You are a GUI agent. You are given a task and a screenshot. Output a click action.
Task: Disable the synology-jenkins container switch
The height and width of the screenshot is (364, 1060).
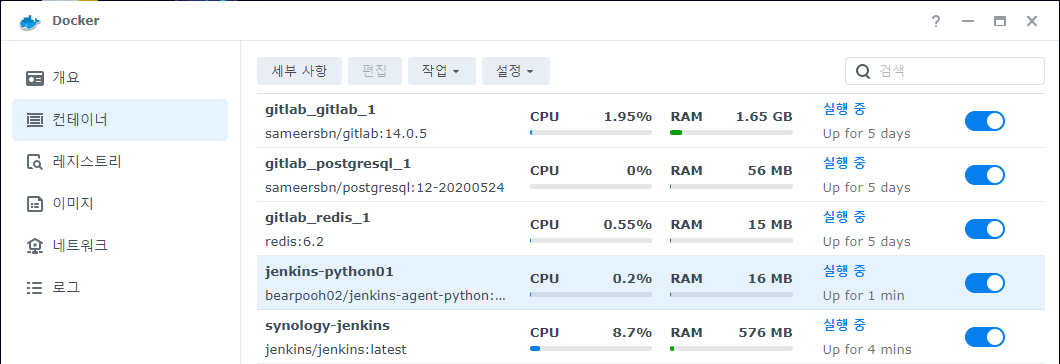click(984, 337)
